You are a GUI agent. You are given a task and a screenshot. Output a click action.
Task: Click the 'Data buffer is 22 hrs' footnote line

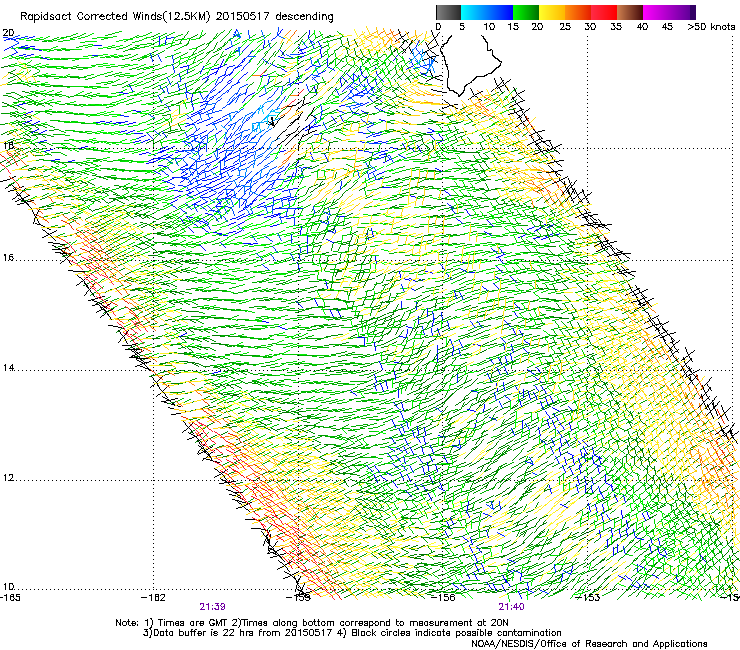[x=352, y=633]
